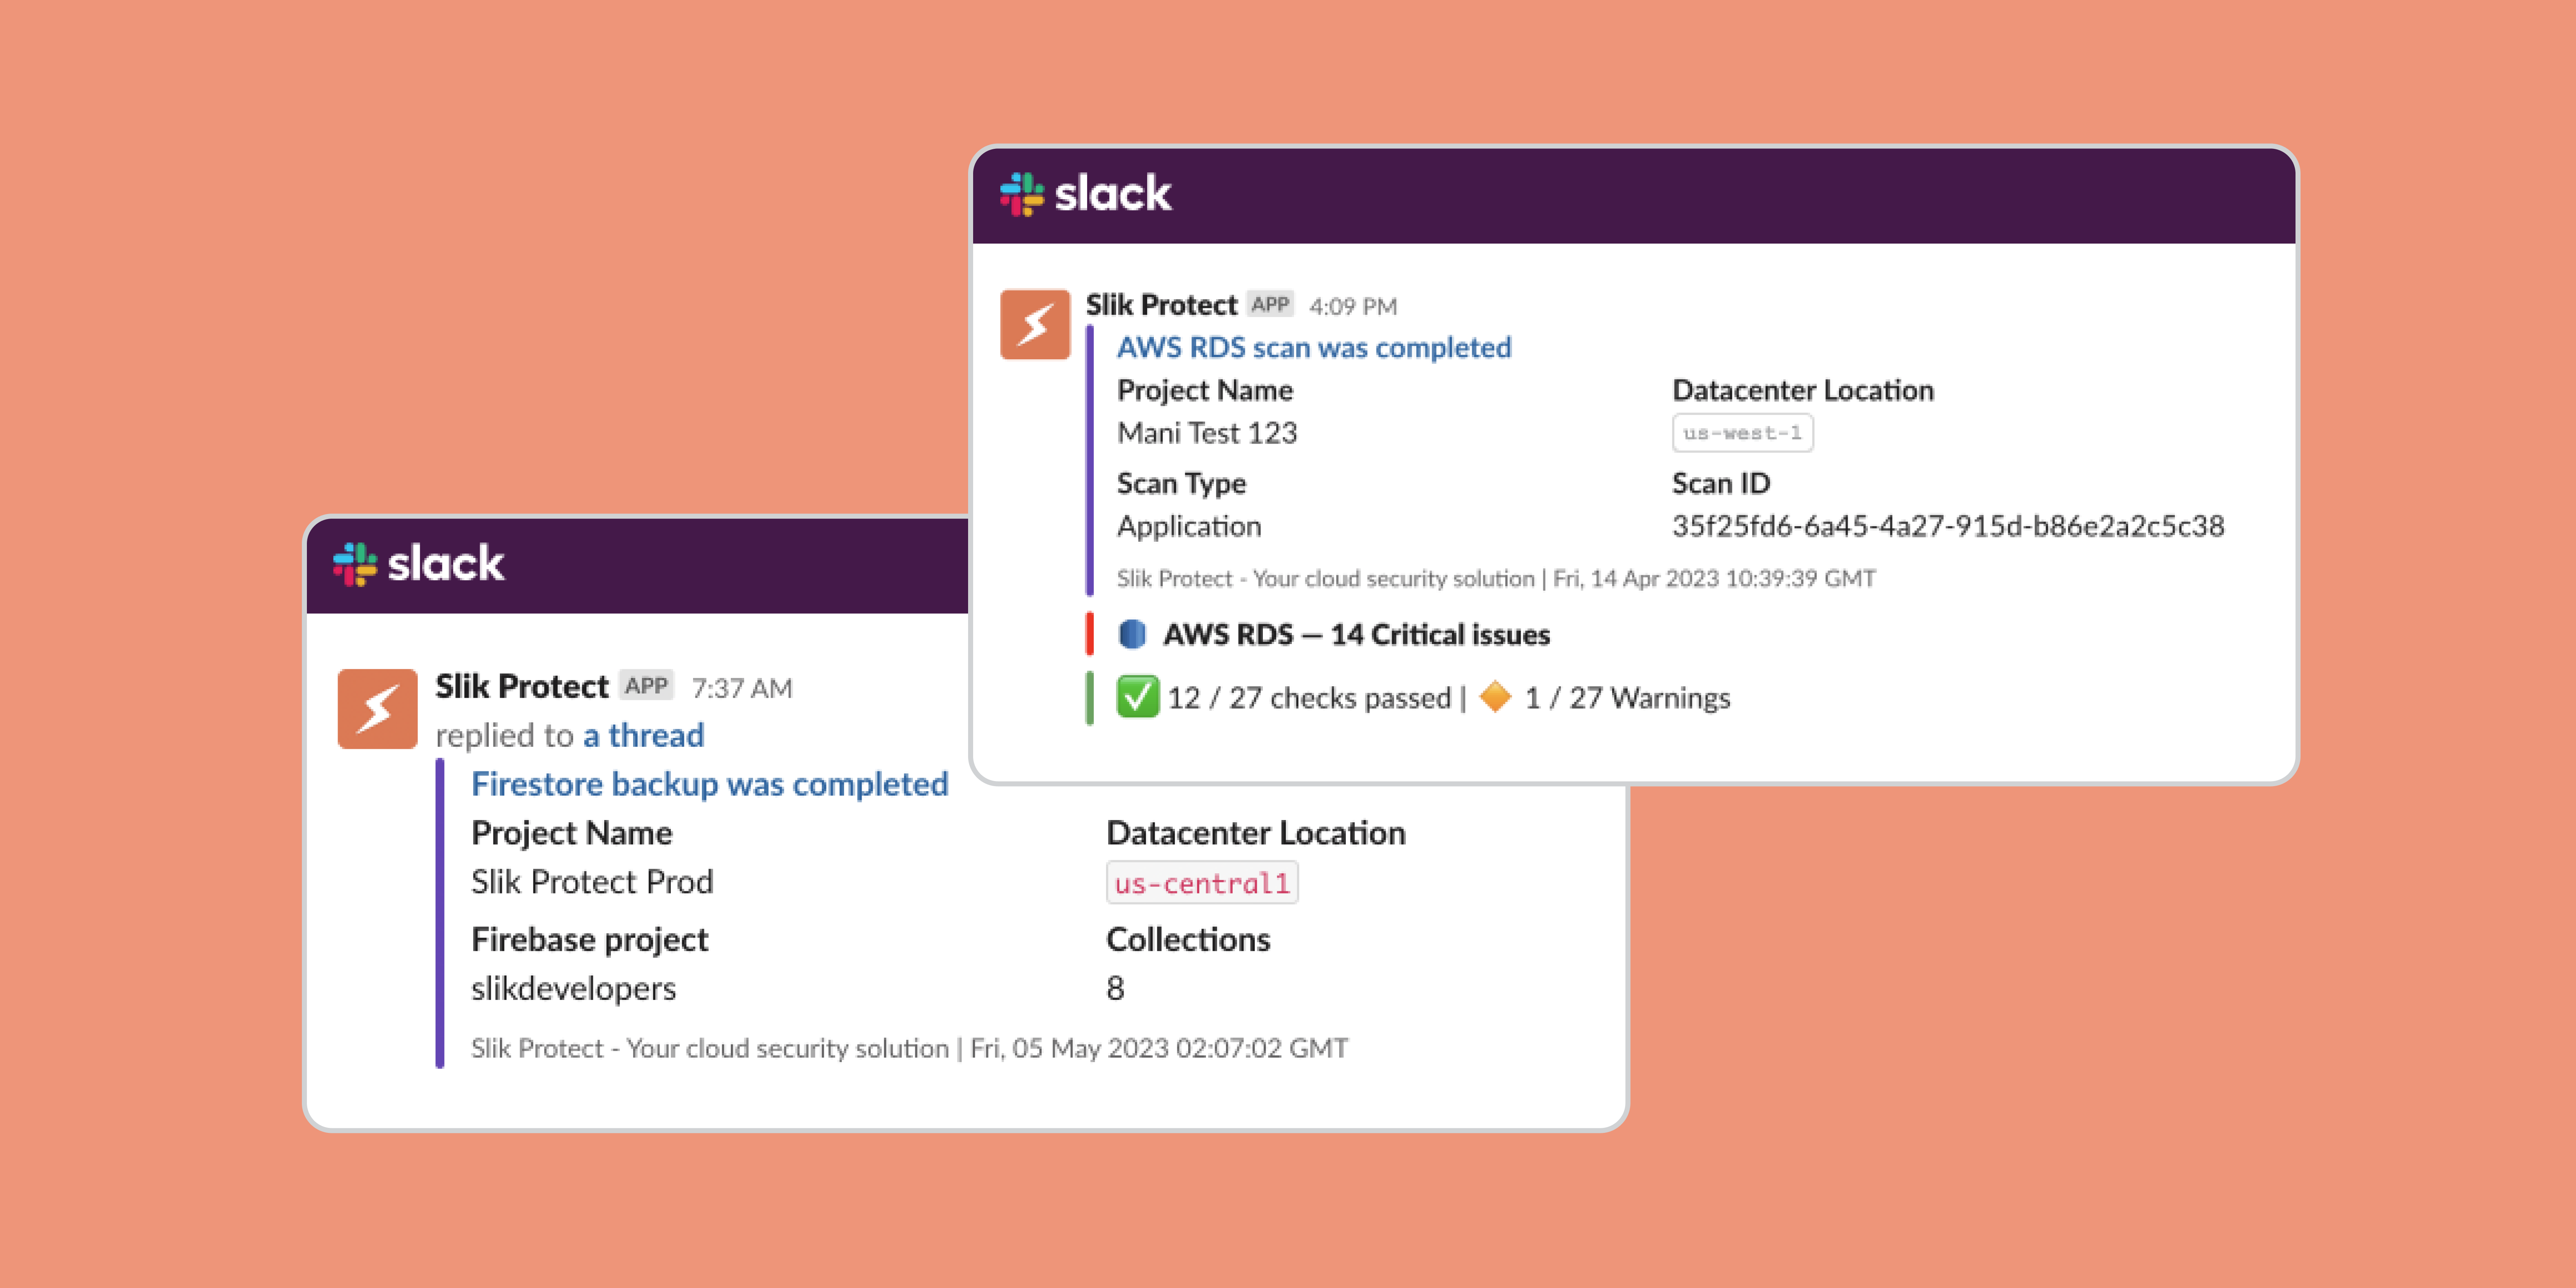The image size is (2576, 1288).
Task: Click the Scan ID value 35f25fd6-6a45...
Action: coord(1947,526)
